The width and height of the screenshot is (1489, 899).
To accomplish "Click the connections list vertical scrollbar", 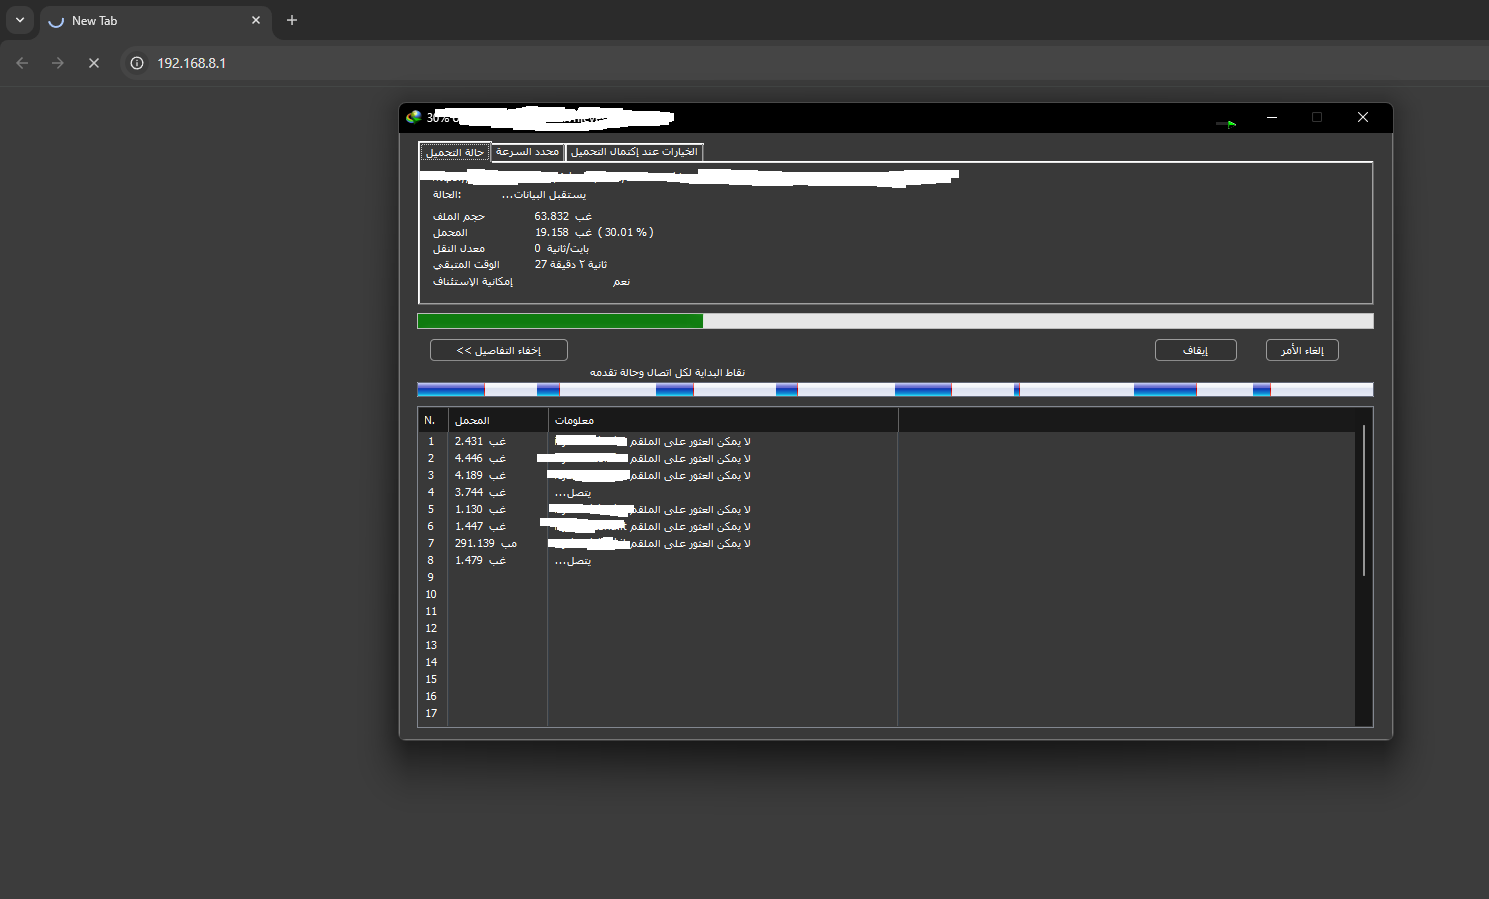I will (x=1363, y=500).
